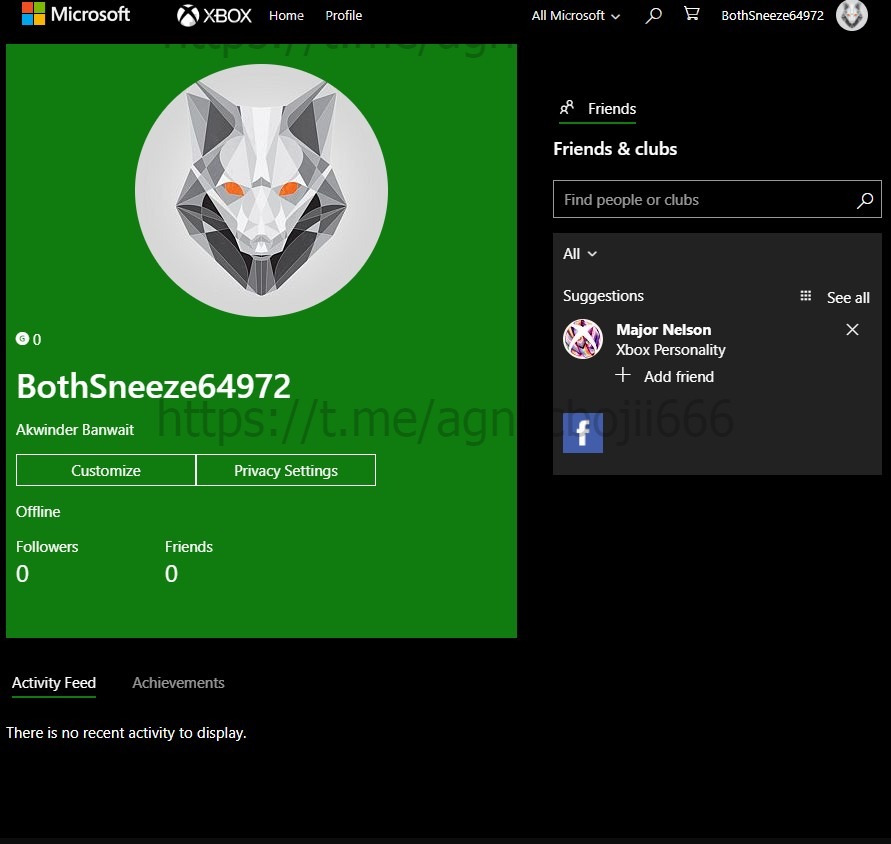Dismiss the Major Nelson suggestion
This screenshot has height=844, width=891.
click(x=852, y=330)
